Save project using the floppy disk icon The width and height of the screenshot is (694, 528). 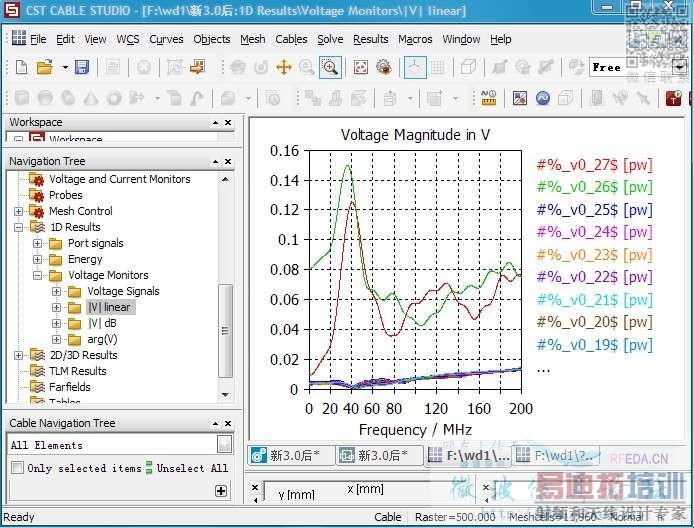click(82, 67)
